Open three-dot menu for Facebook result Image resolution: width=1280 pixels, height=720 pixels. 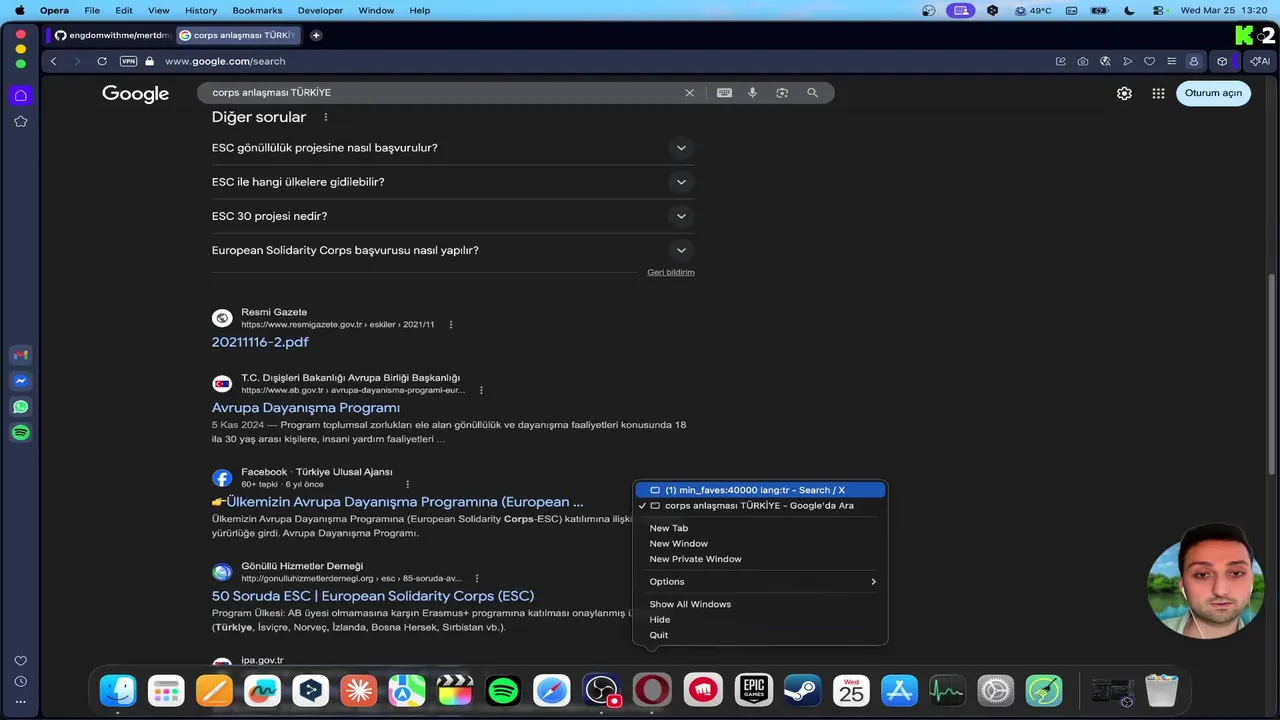click(407, 484)
